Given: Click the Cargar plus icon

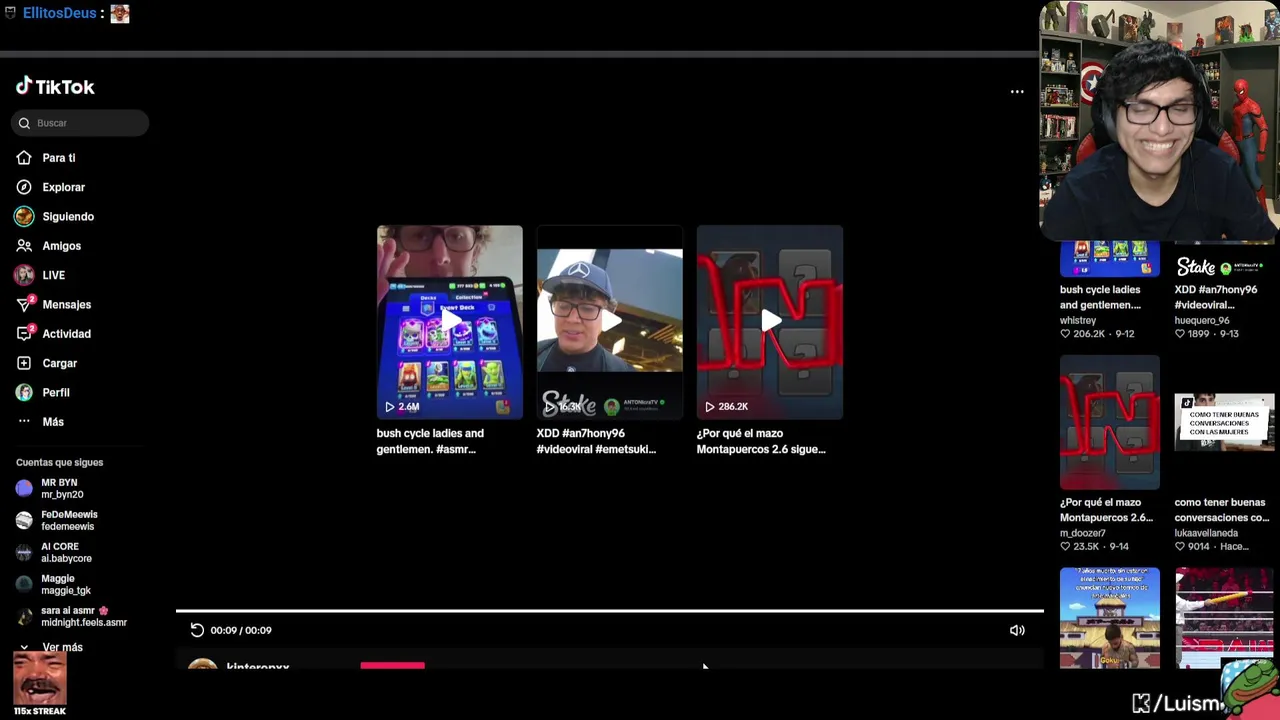Looking at the screenshot, I should 24,363.
